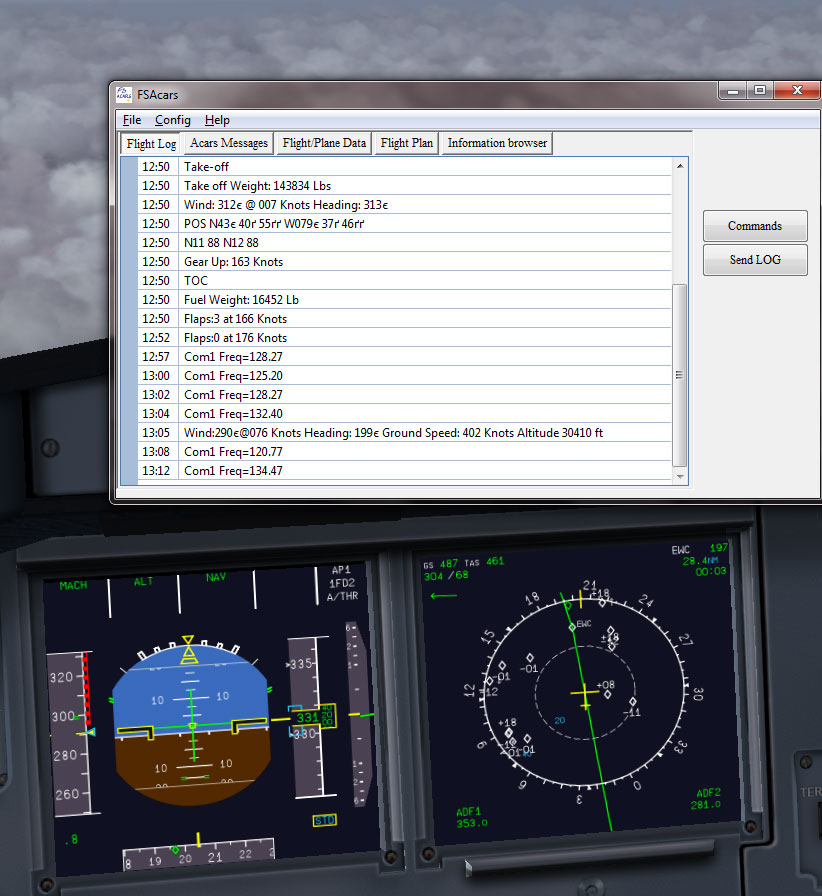
Task: Select the Fuel Weight: 16452 Lb row
Action: pyautogui.click(x=404, y=299)
